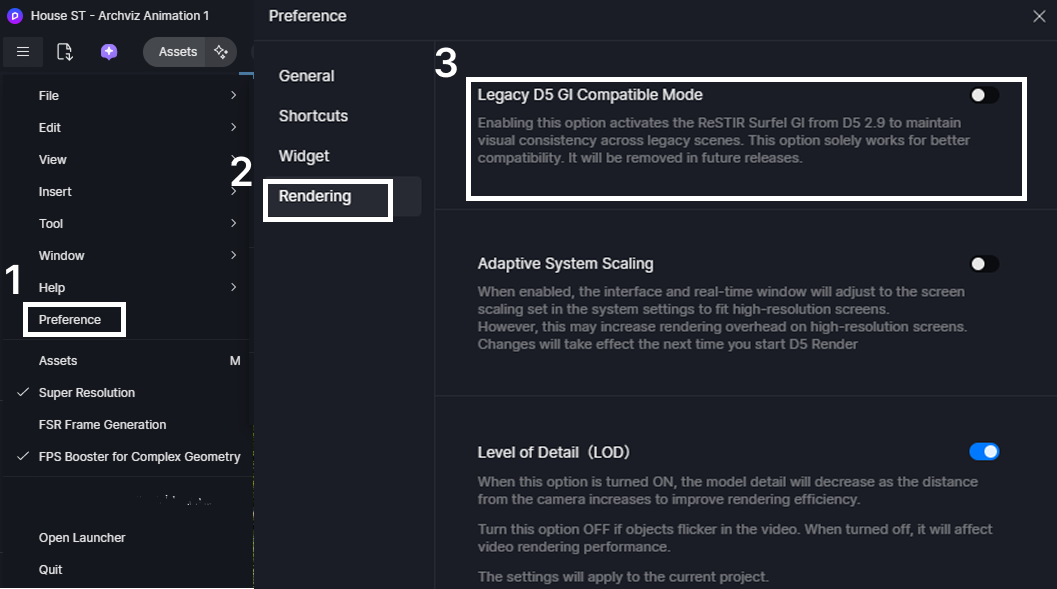Screen dimensions: 1057x589
Task: Open the purple AI assistant icon
Action: [x=109, y=52]
